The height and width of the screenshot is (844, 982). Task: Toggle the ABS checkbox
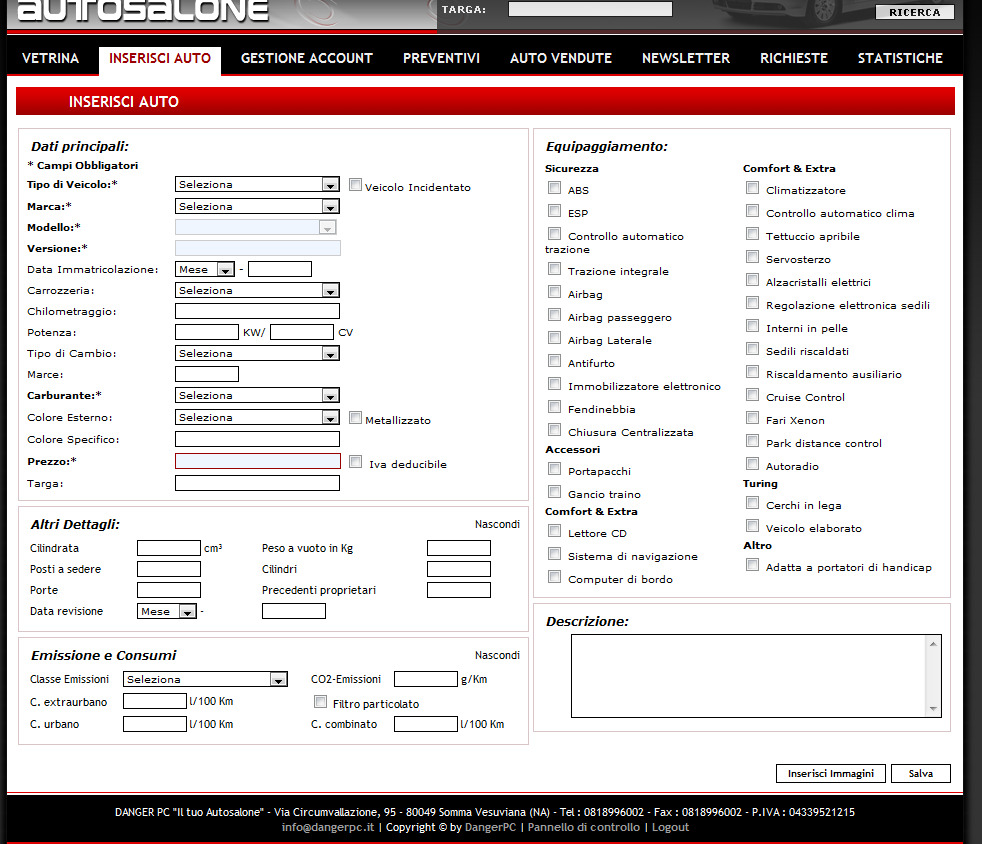tap(554, 187)
